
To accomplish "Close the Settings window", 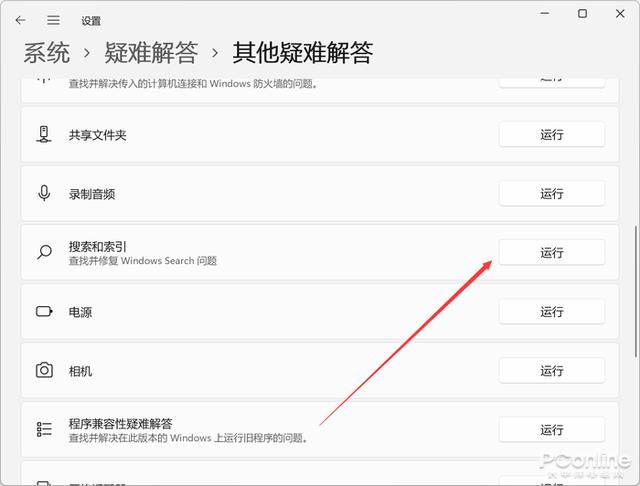I will click(x=620, y=13).
